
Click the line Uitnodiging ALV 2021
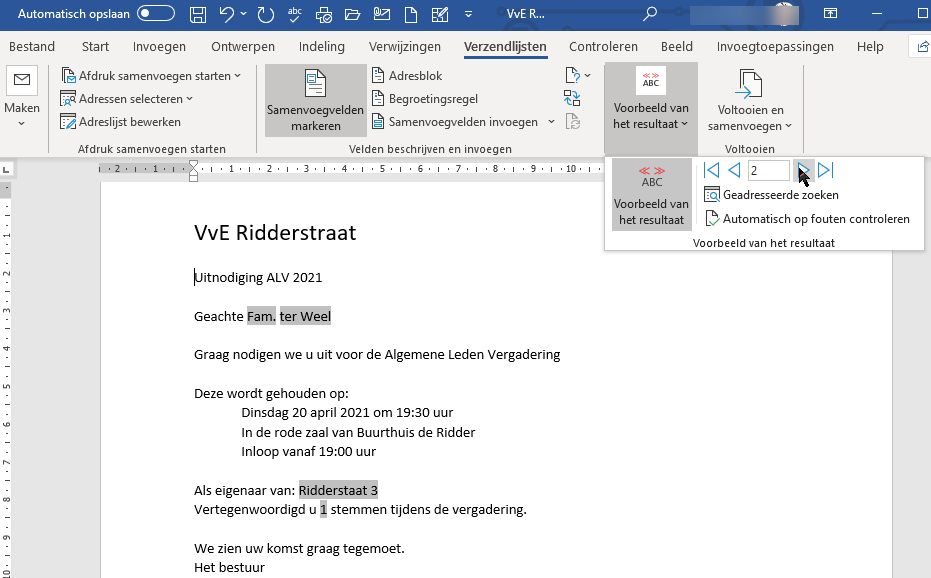pos(258,277)
